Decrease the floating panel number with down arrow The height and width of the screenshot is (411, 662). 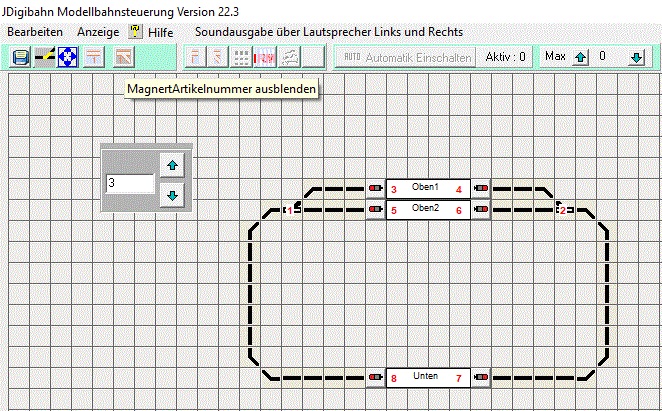pyautogui.click(x=172, y=196)
